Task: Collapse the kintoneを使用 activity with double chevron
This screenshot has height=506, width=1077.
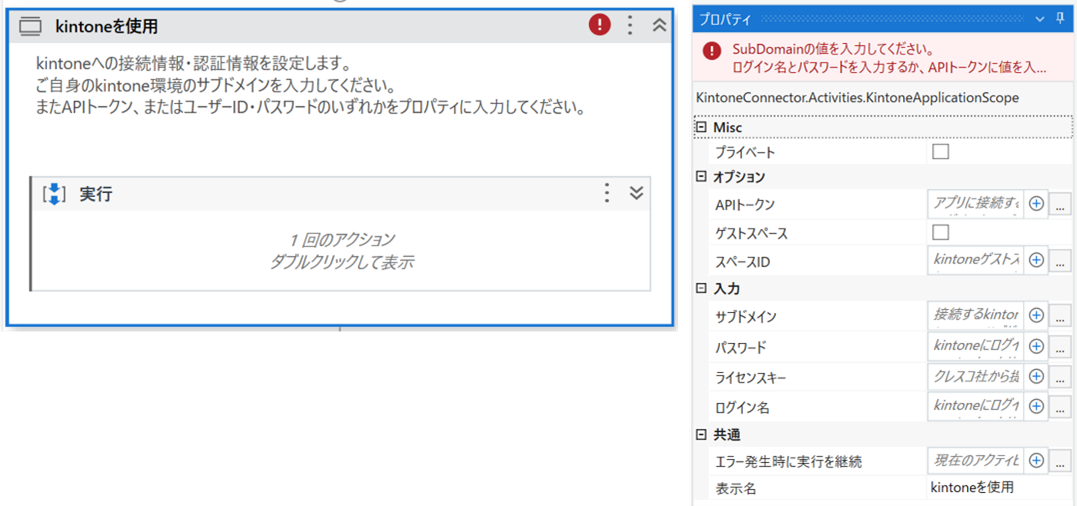Action: 659,25
